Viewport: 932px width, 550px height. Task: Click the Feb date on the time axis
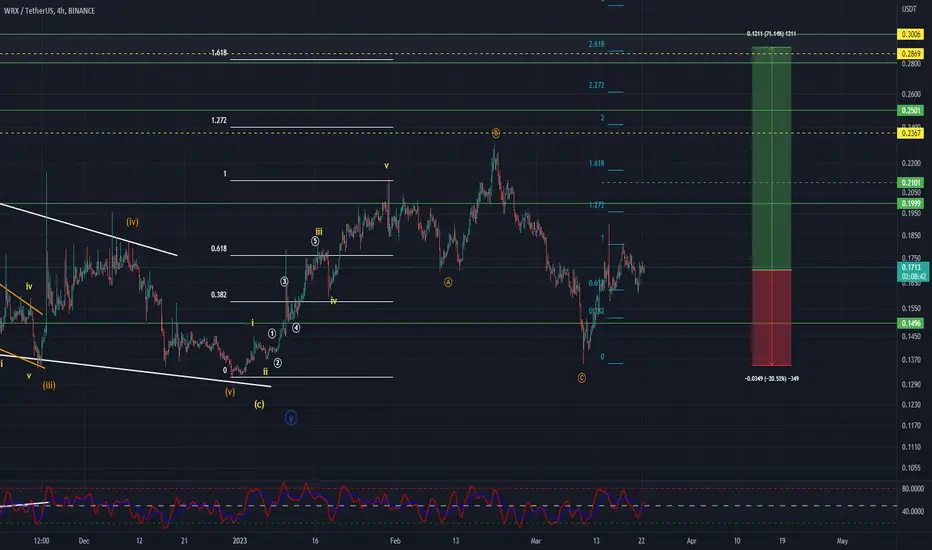pyautogui.click(x=395, y=540)
